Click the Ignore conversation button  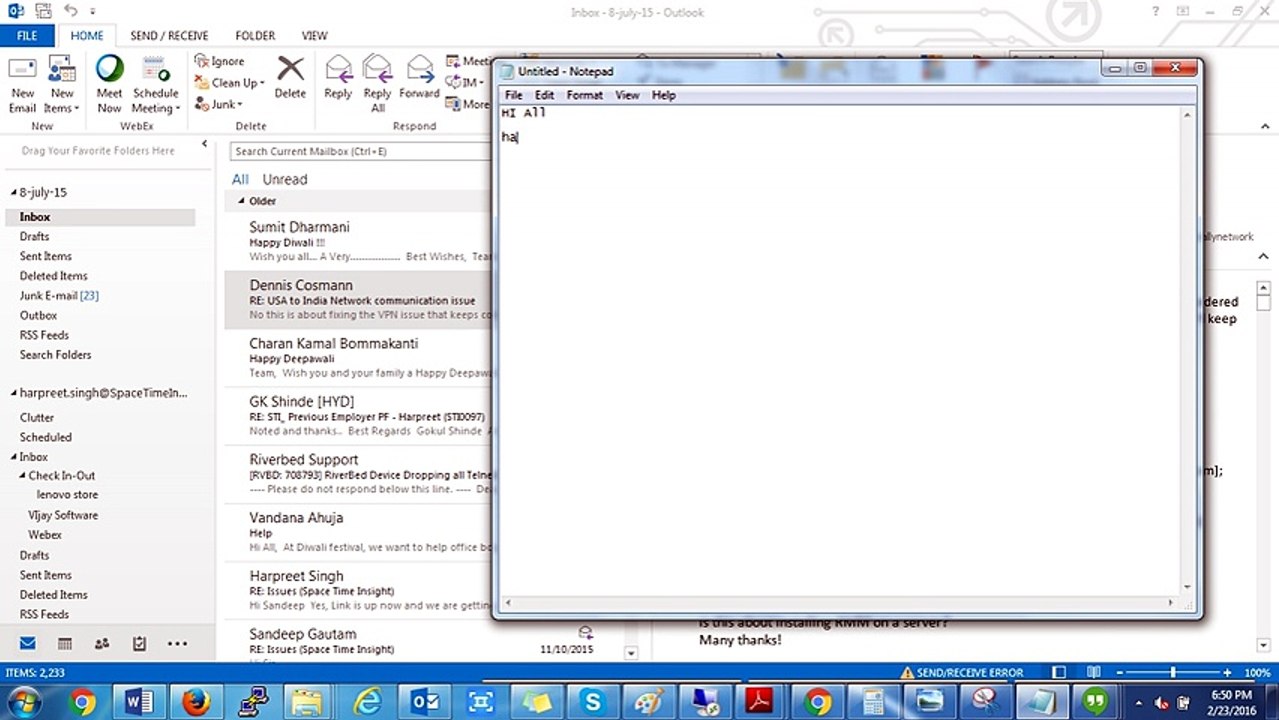220,61
